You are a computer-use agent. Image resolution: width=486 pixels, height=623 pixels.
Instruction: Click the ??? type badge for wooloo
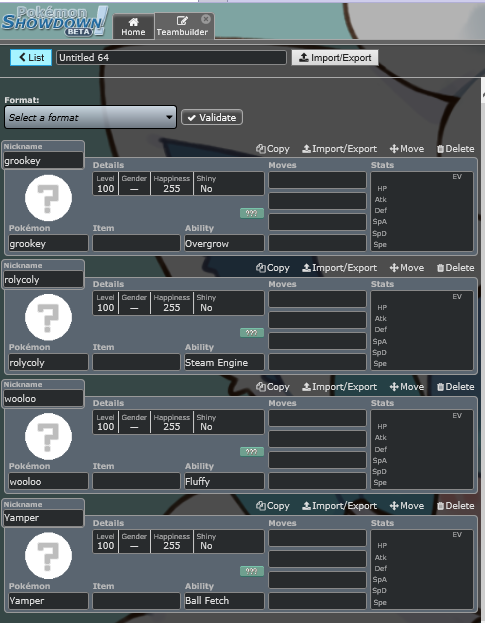pos(252,452)
